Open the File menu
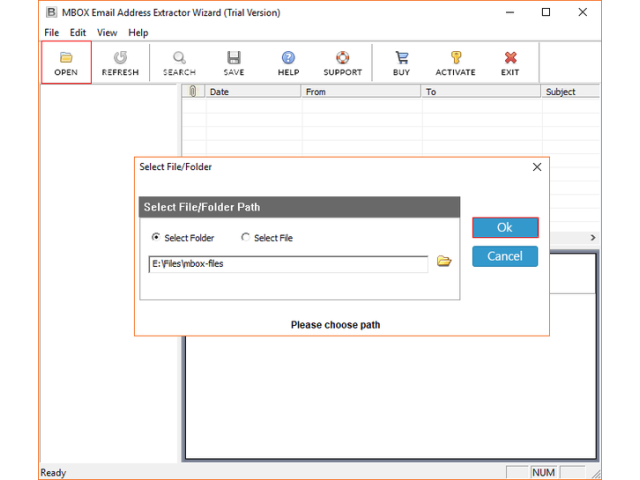 (52, 33)
